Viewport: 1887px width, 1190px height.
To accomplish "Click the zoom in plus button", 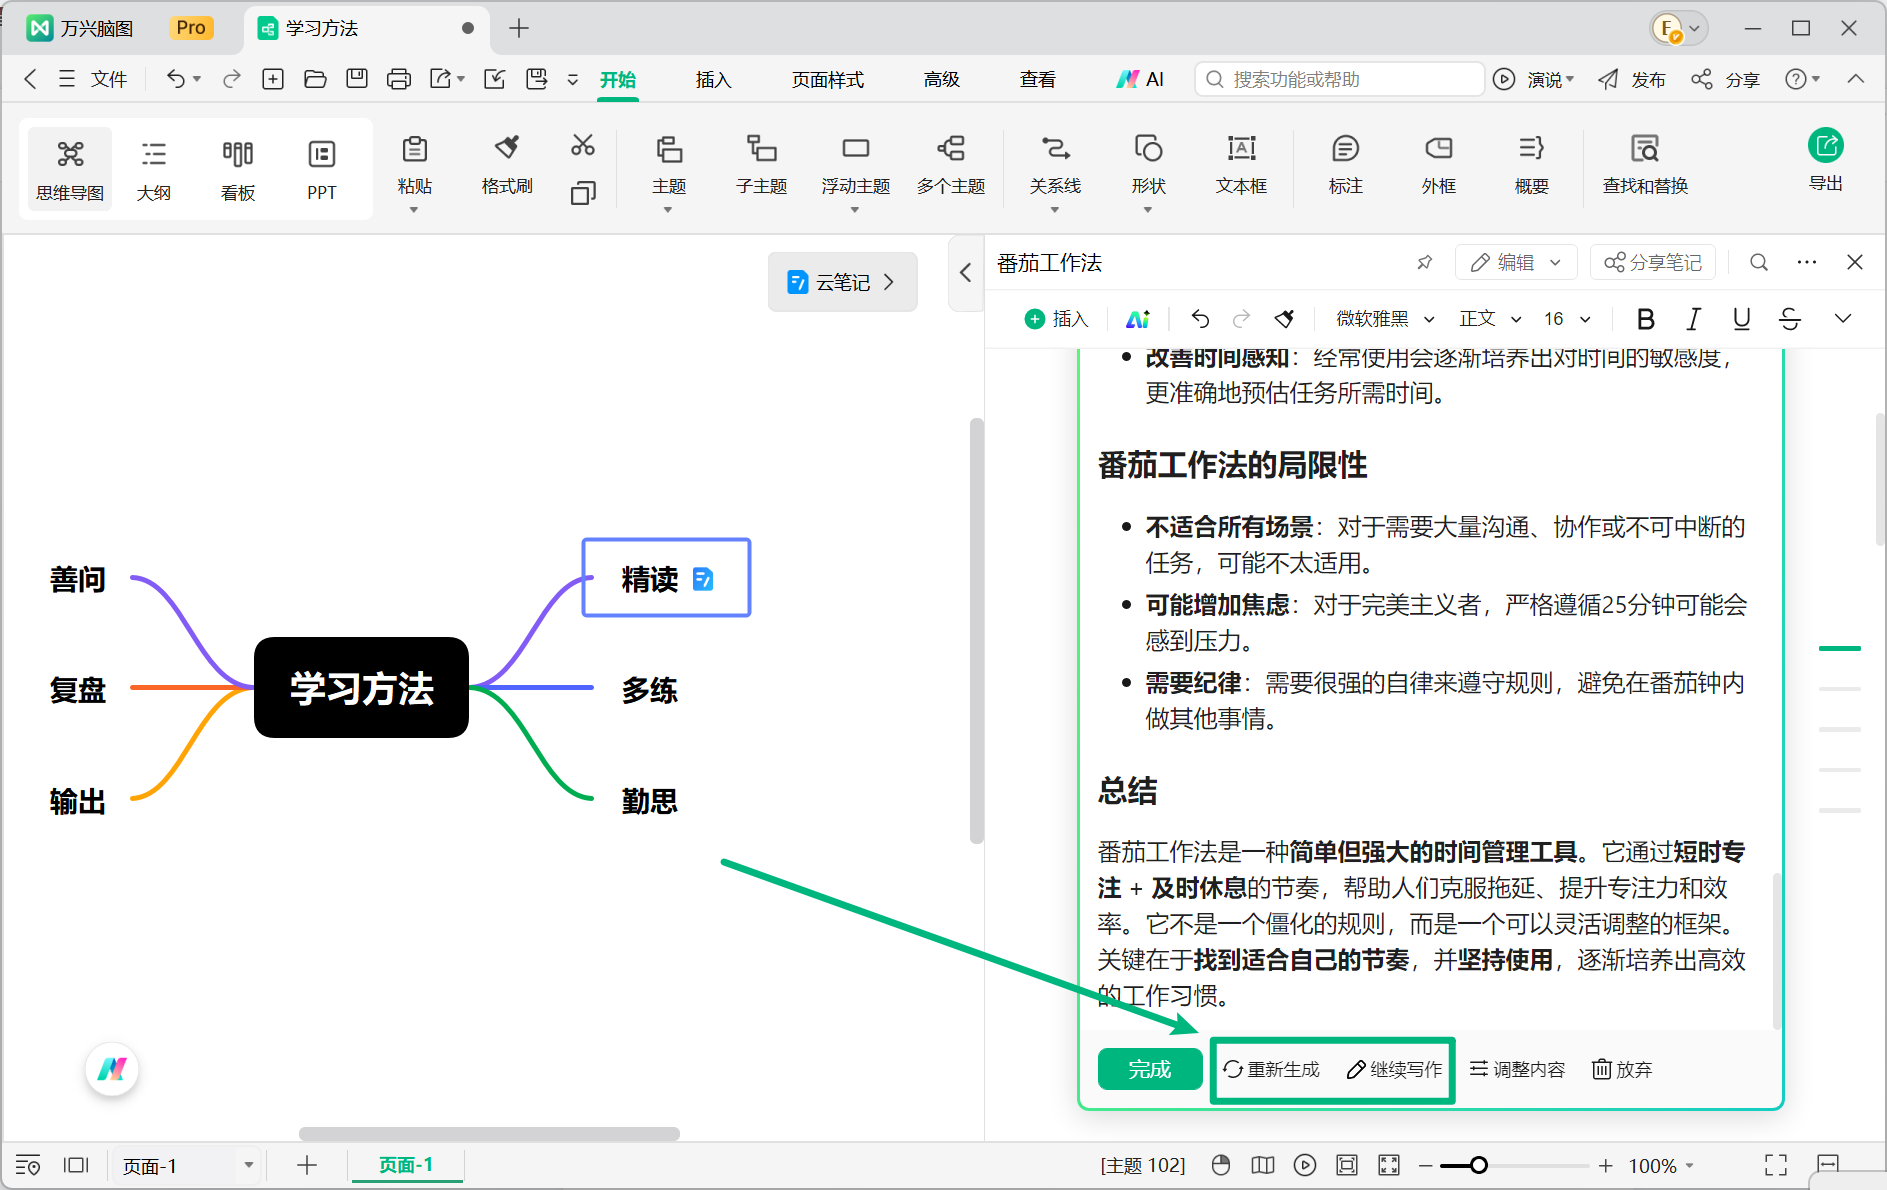I will (1605, 1165).
